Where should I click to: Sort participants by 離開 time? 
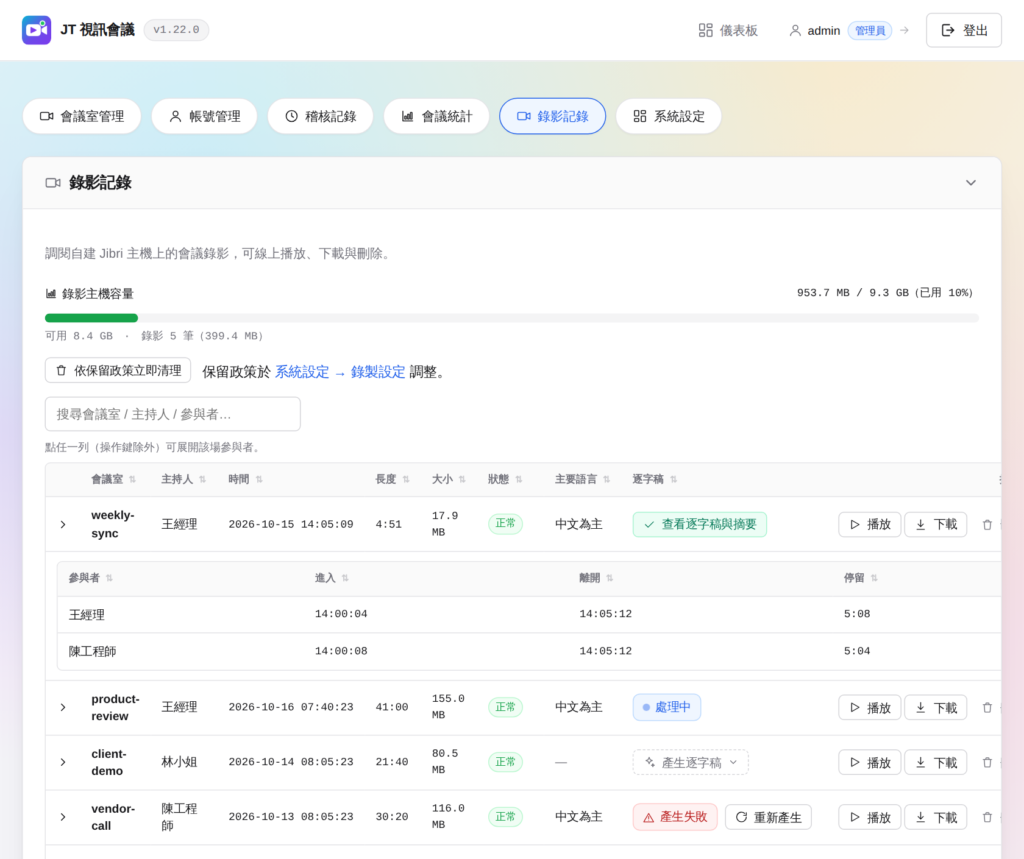596,578
